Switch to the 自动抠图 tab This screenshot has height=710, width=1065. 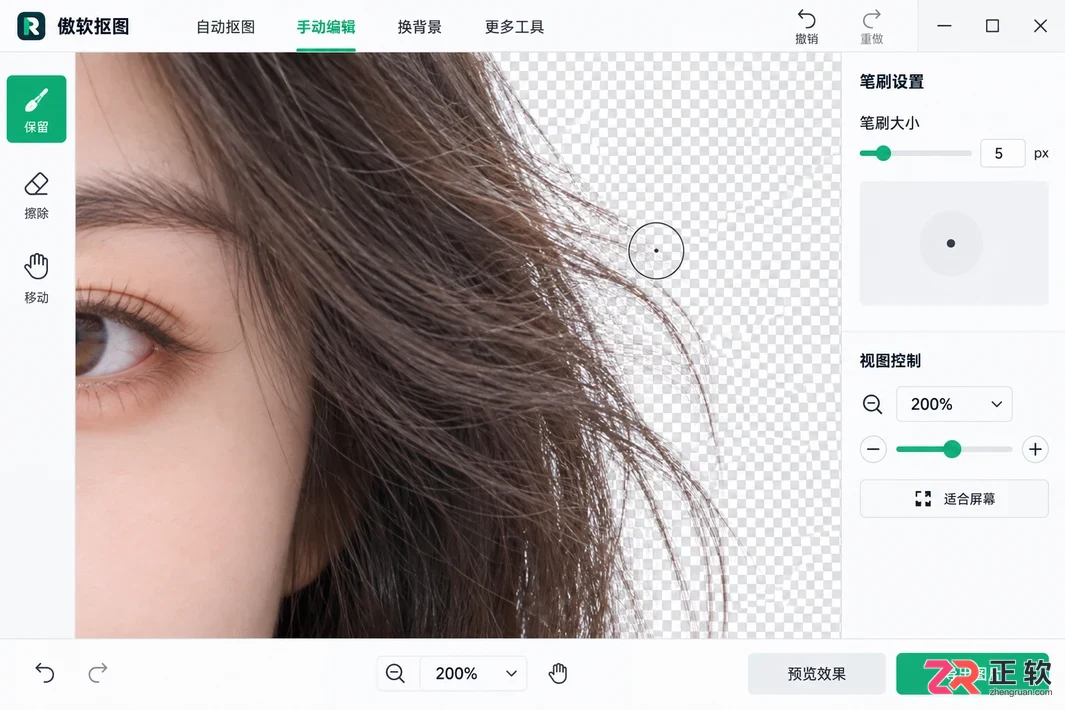pos(225,27)
